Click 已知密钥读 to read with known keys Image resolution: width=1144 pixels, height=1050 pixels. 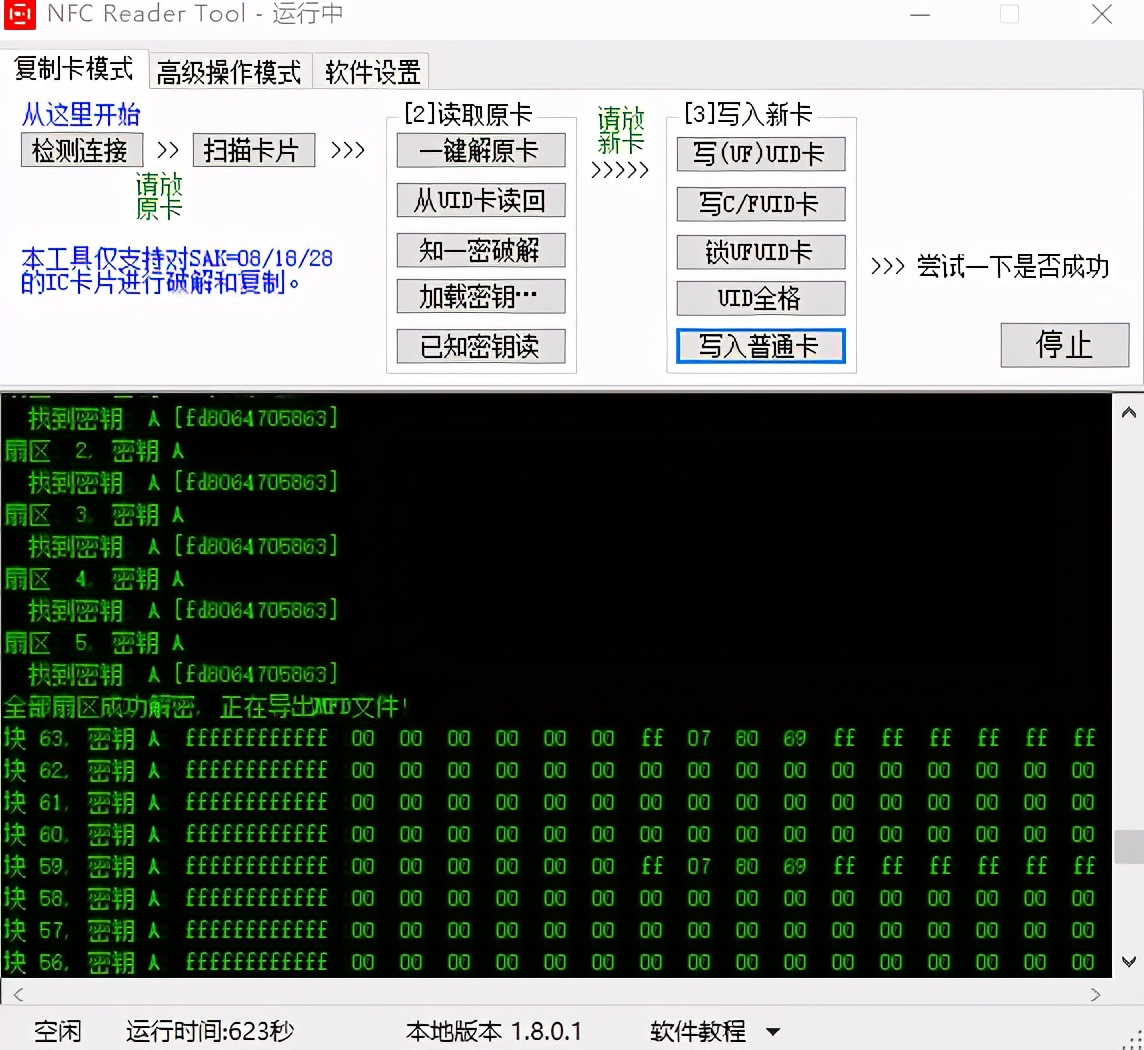click(x=480, y=346)
